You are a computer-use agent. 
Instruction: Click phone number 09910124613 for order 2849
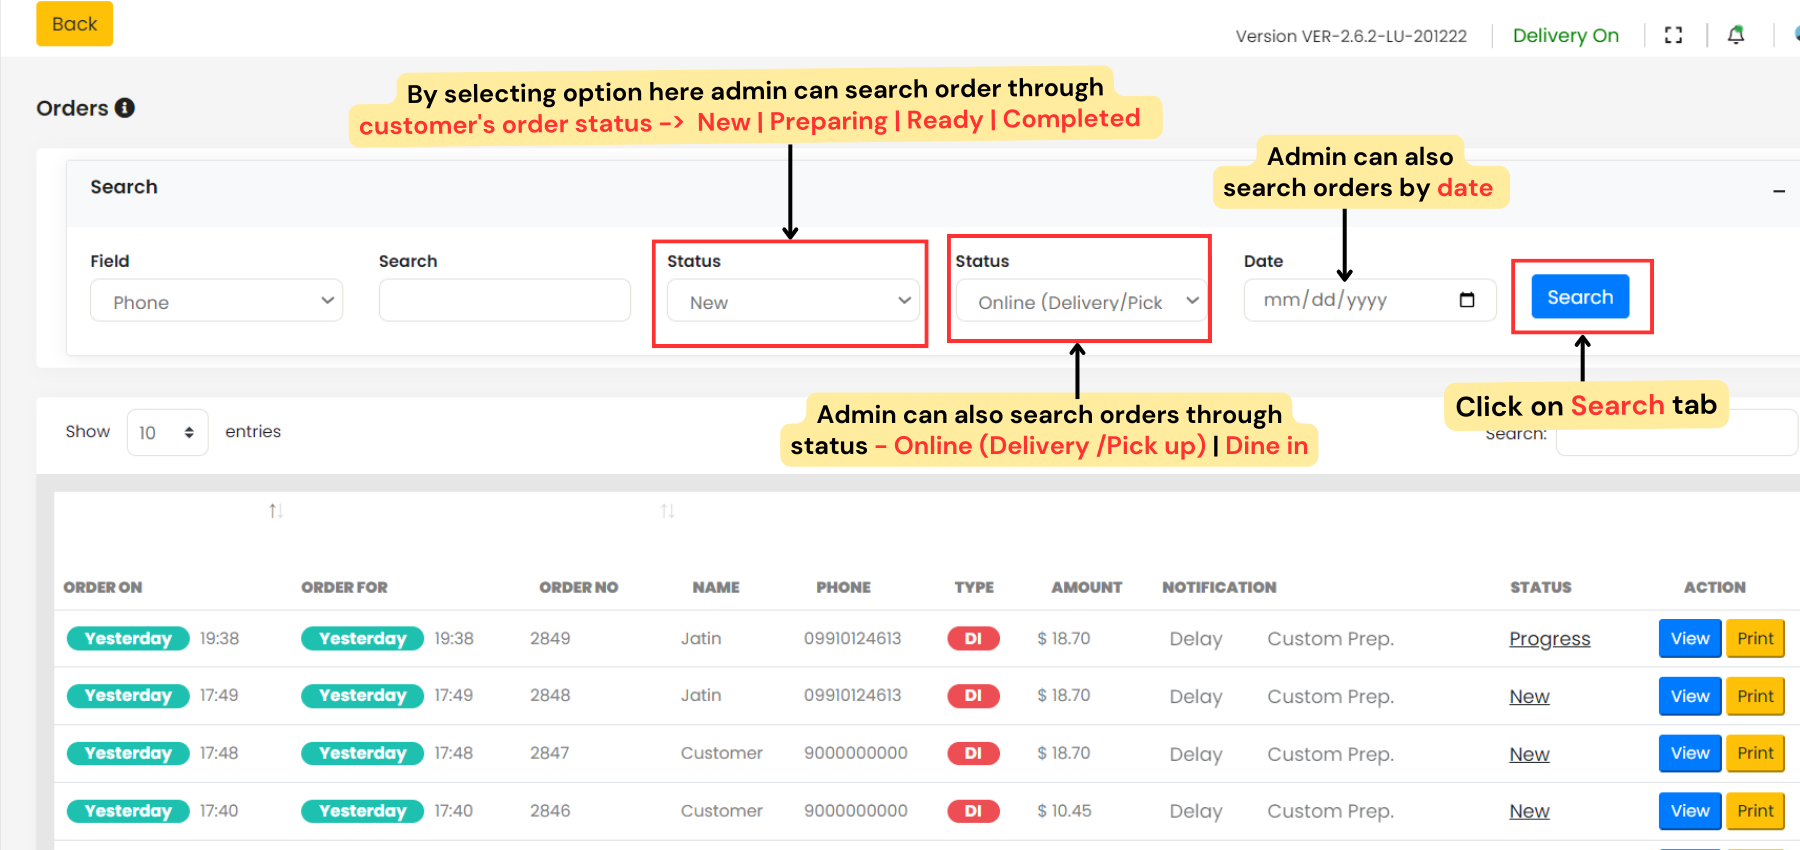click(852, 638)
